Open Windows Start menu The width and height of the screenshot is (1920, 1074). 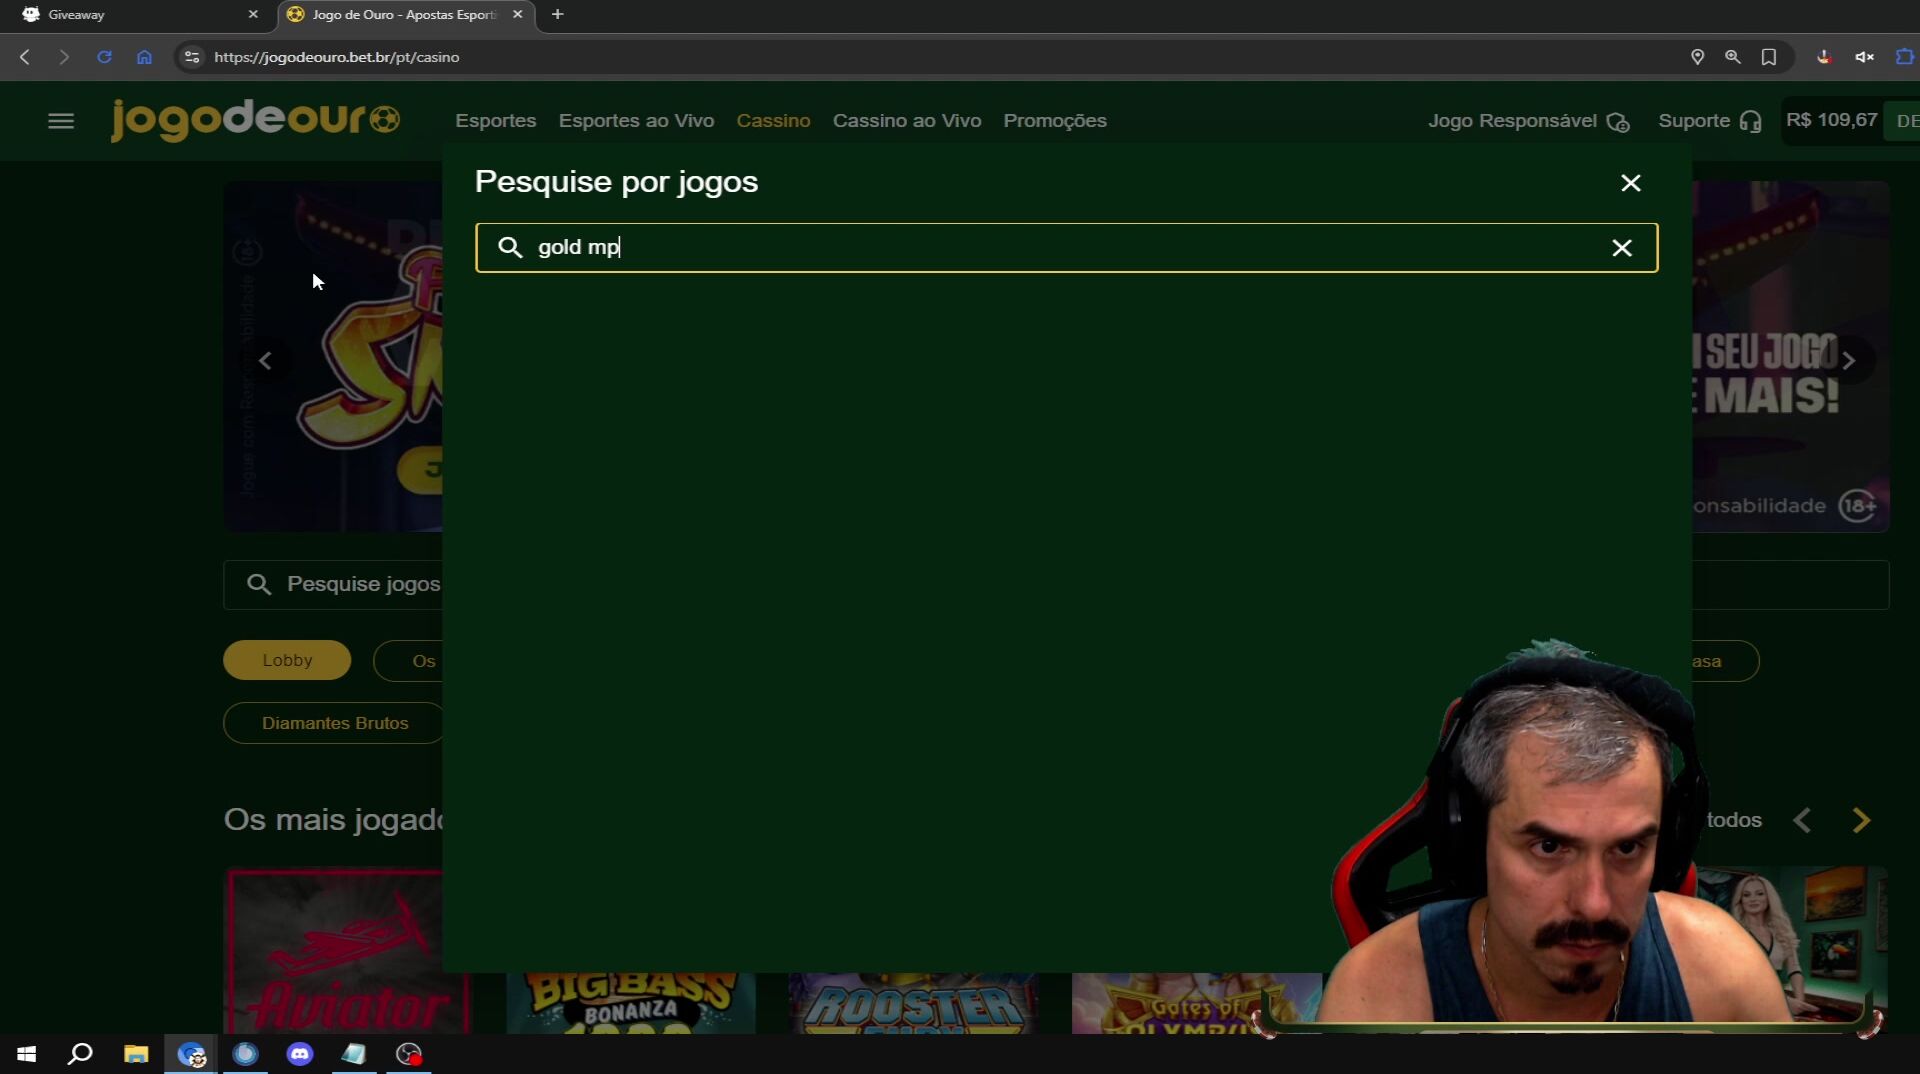point(27,1054)
